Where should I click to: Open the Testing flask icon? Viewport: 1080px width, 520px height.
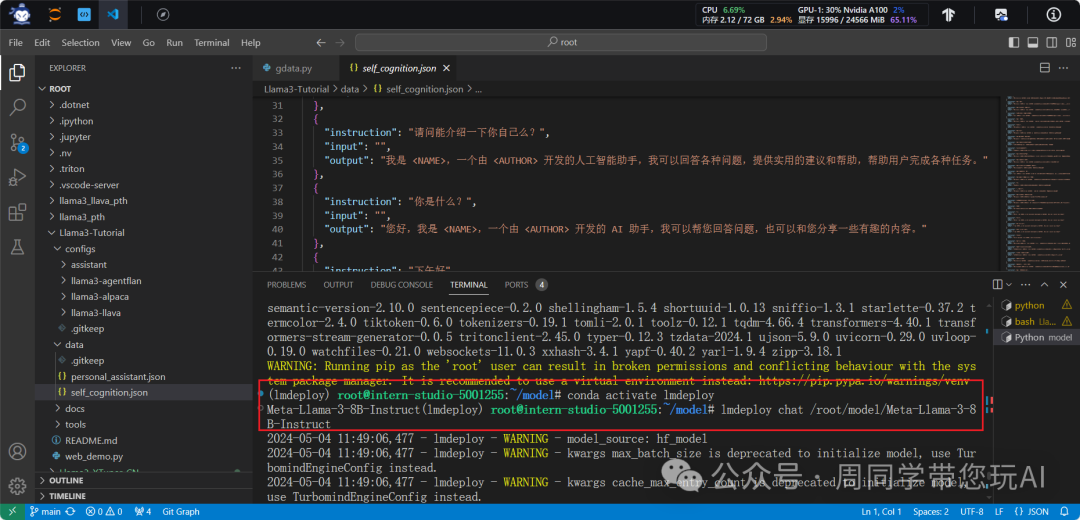coord(17,246)
